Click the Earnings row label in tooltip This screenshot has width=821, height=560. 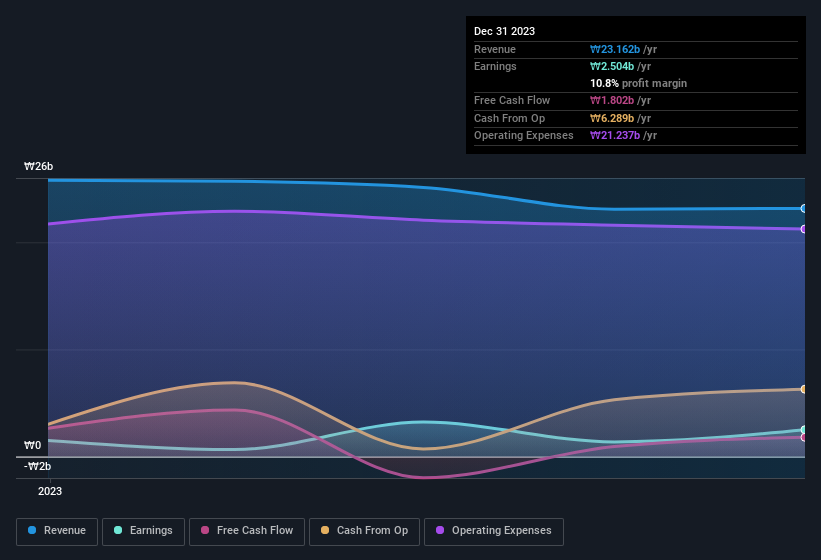tap(495, 66)
